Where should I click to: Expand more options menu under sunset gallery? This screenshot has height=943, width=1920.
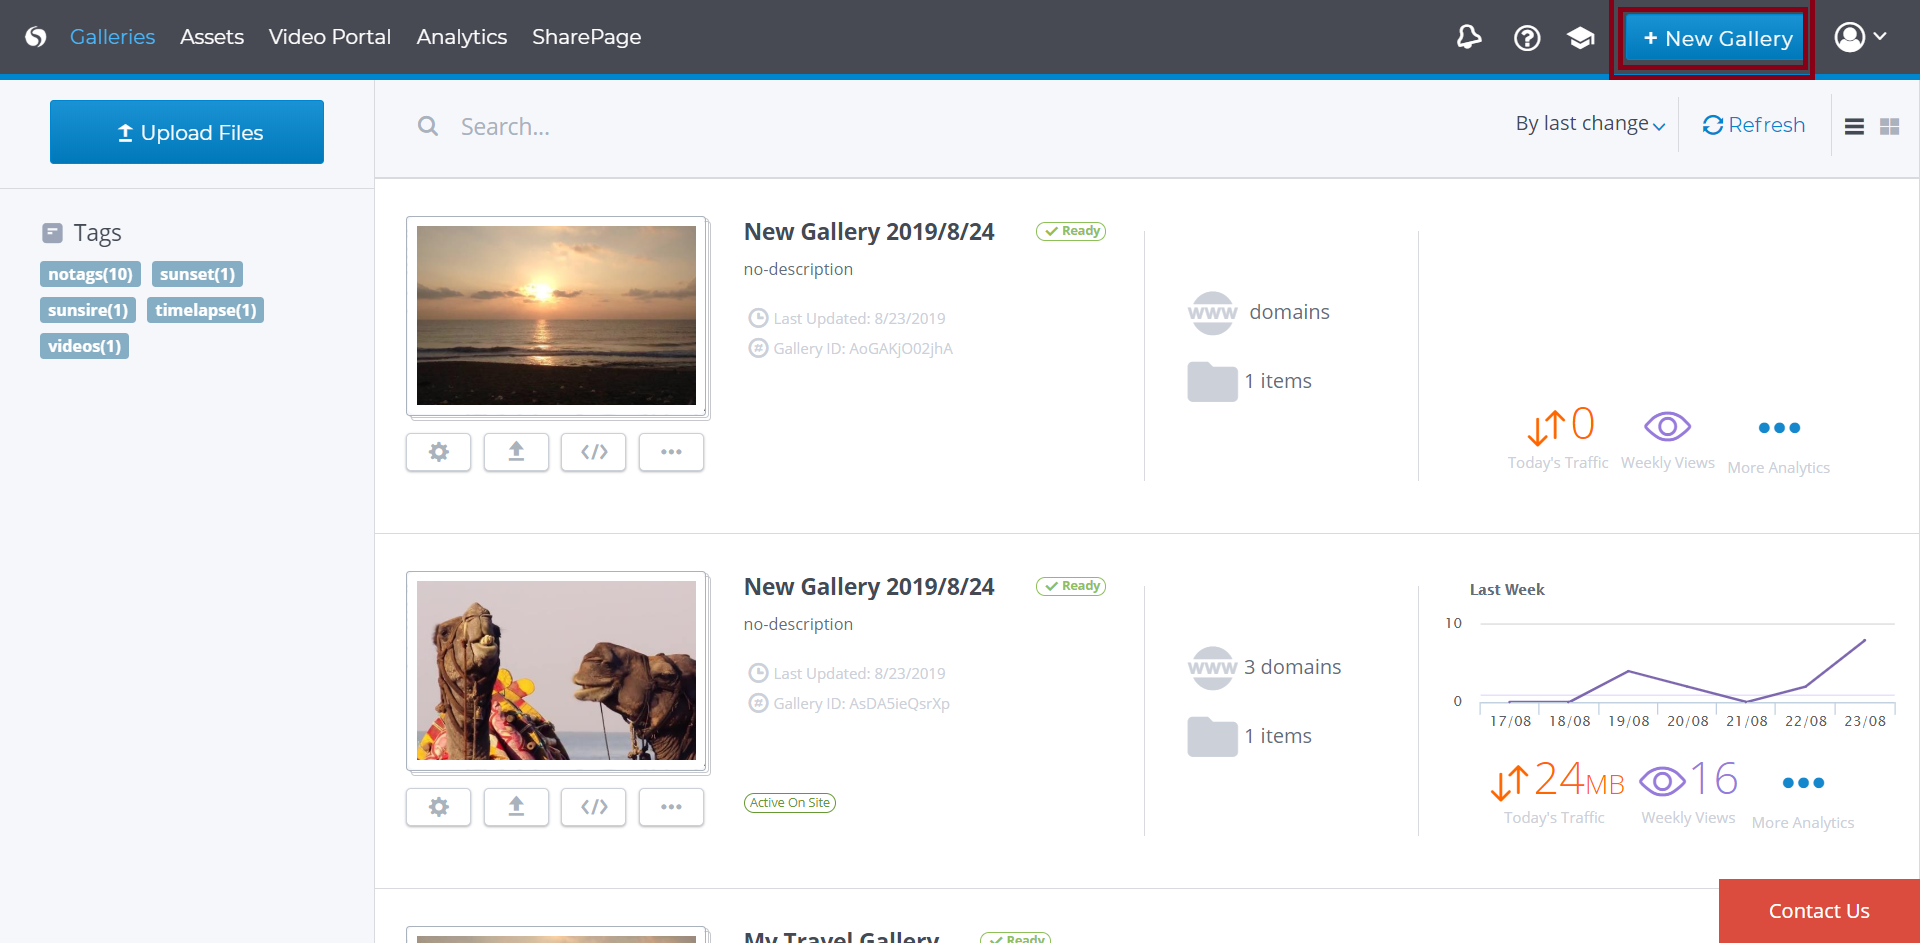(x=671, y=452)
